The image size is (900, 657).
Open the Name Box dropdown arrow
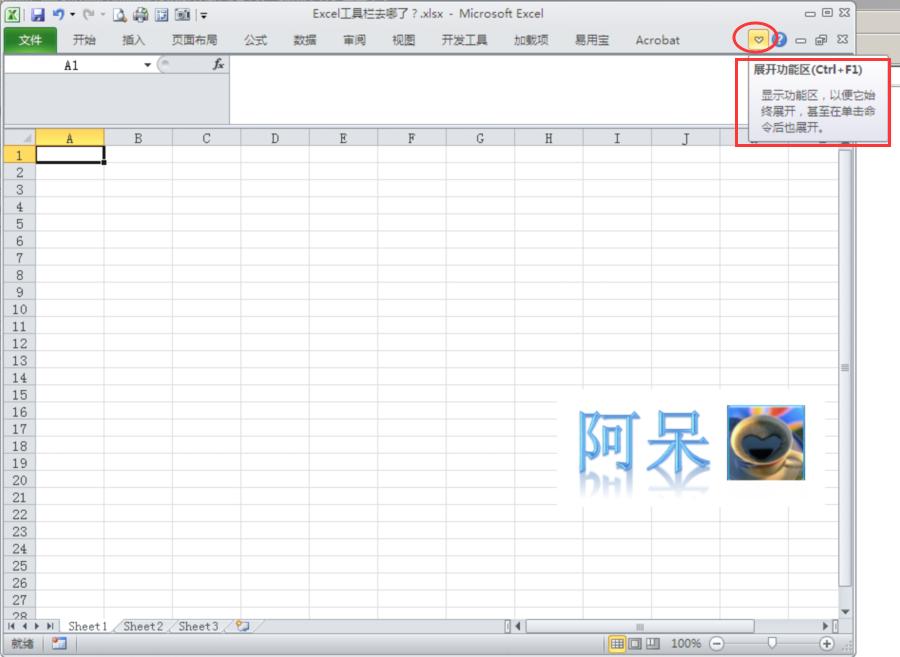147,65
